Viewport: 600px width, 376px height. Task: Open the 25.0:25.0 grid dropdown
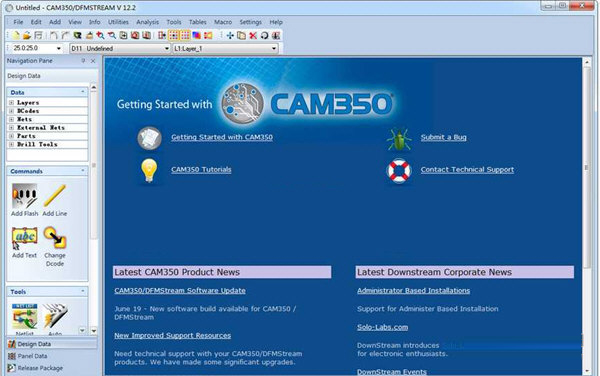[59, 49]
